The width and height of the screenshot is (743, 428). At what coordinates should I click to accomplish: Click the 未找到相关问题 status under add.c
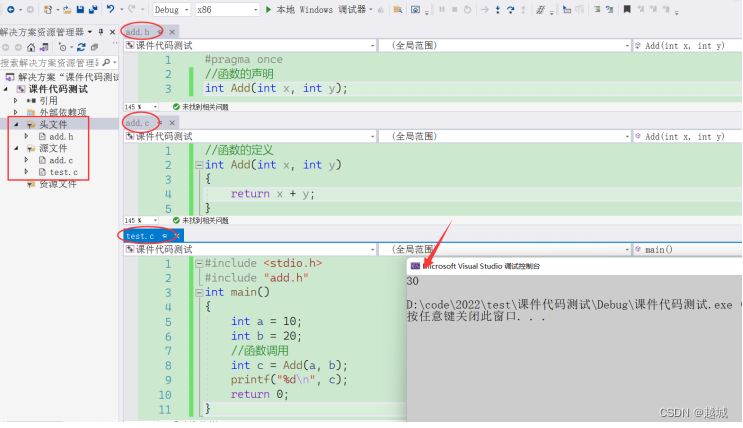201,220
